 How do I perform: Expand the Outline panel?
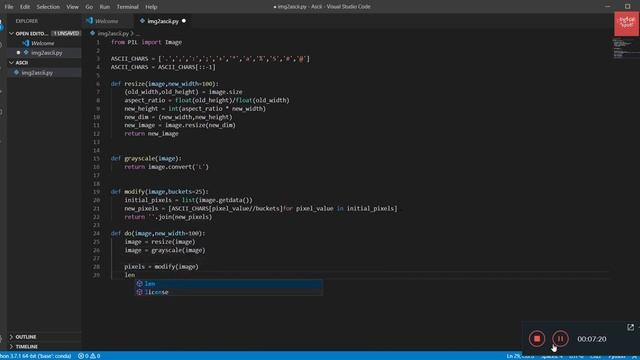coord(26,337)
